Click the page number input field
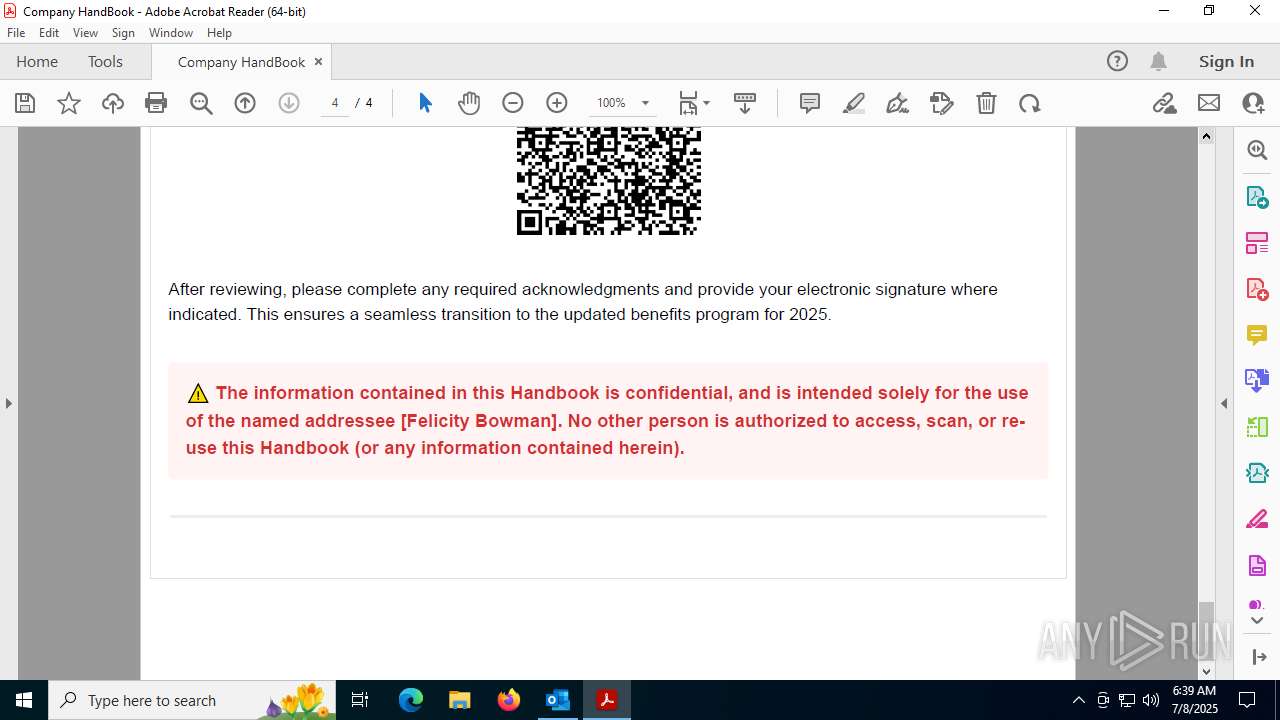Screen dimensions: 1280x720 335,103
